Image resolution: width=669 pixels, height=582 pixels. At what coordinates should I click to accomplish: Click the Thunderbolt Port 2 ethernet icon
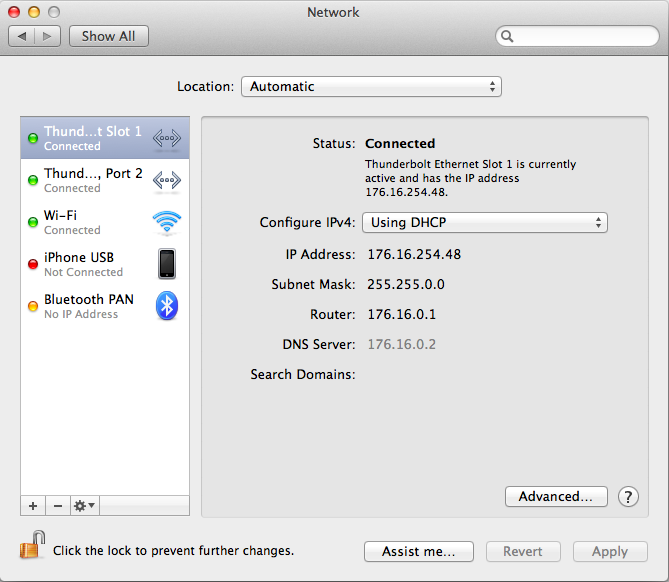(x=167, y=180)
